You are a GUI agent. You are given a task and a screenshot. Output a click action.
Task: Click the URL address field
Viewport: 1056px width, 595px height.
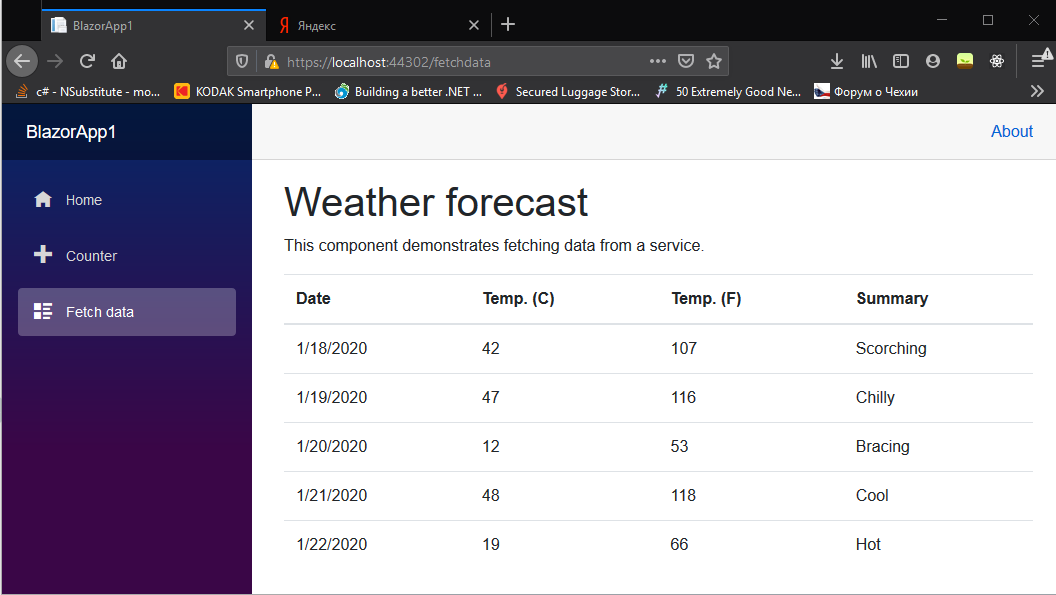(x=450, y=62)
